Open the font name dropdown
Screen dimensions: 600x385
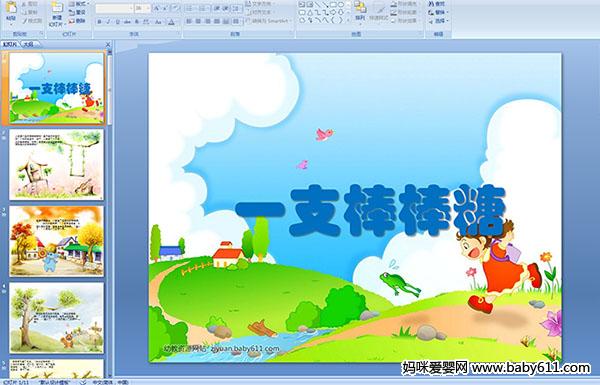(x=115, y=8)
